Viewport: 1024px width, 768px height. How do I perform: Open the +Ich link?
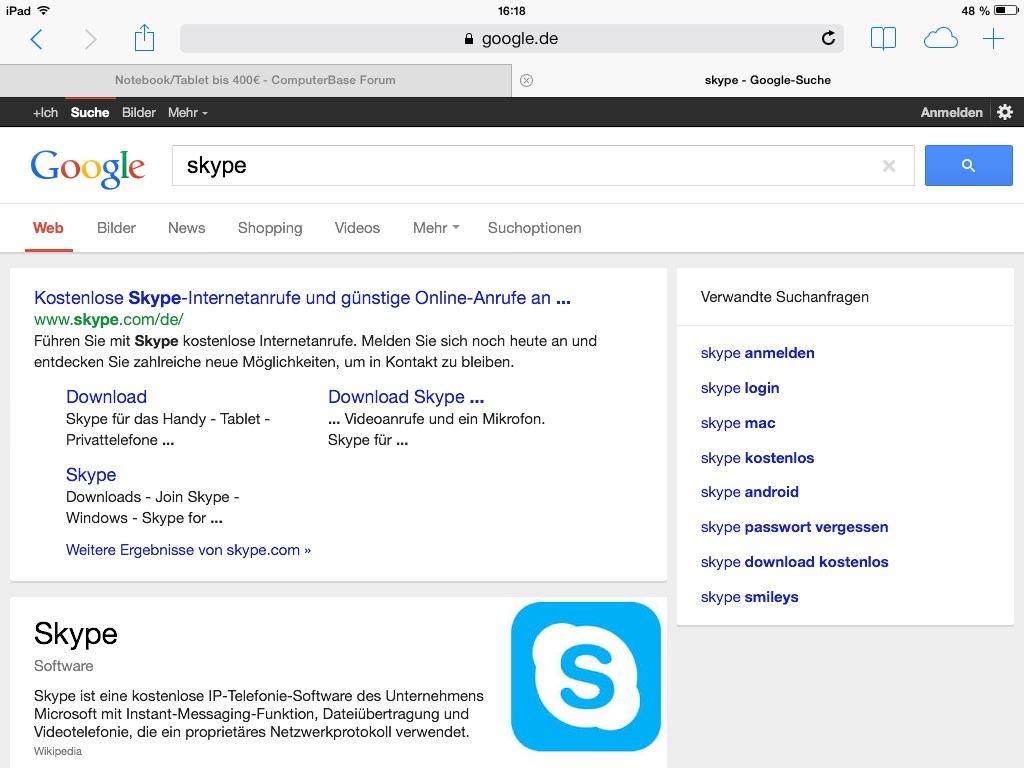pyautogui.click(x=45, y=112)
